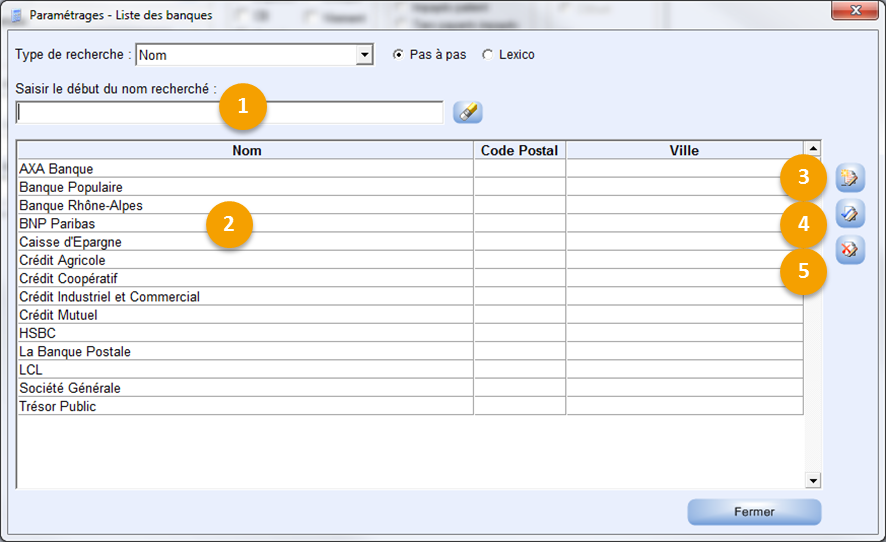Click the eraser icon to clear search

(467, 112)
